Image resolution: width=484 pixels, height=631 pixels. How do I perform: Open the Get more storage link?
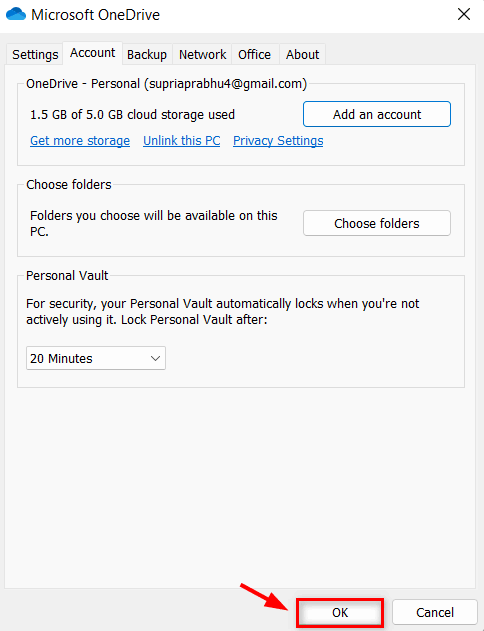point(80,140)
